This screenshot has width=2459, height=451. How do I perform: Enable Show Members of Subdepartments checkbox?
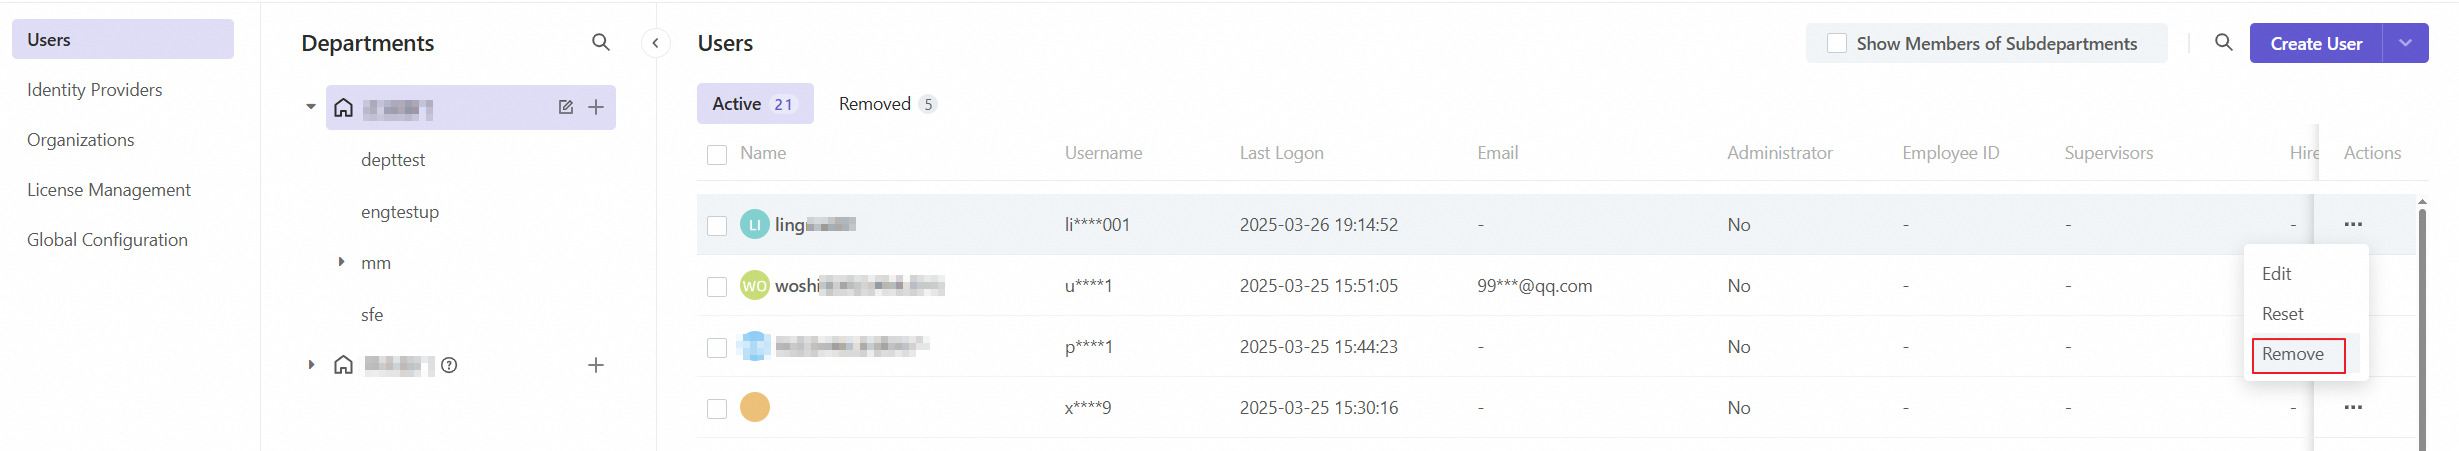coord(1836,44)
